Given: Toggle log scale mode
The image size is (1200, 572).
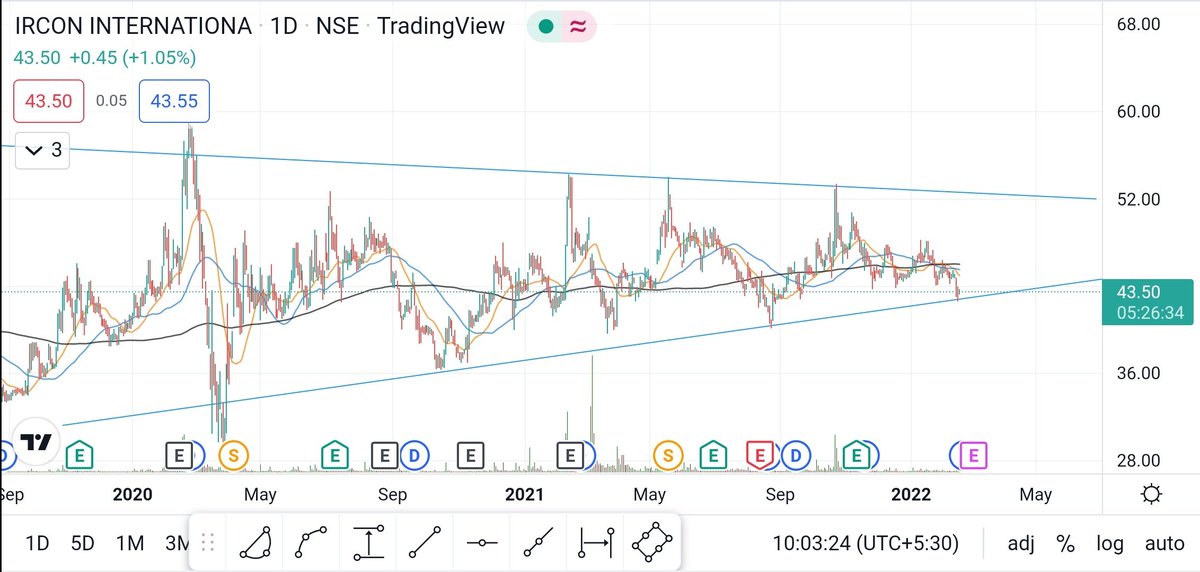Looking at the screenshot, I should (x=1110, y=544).
